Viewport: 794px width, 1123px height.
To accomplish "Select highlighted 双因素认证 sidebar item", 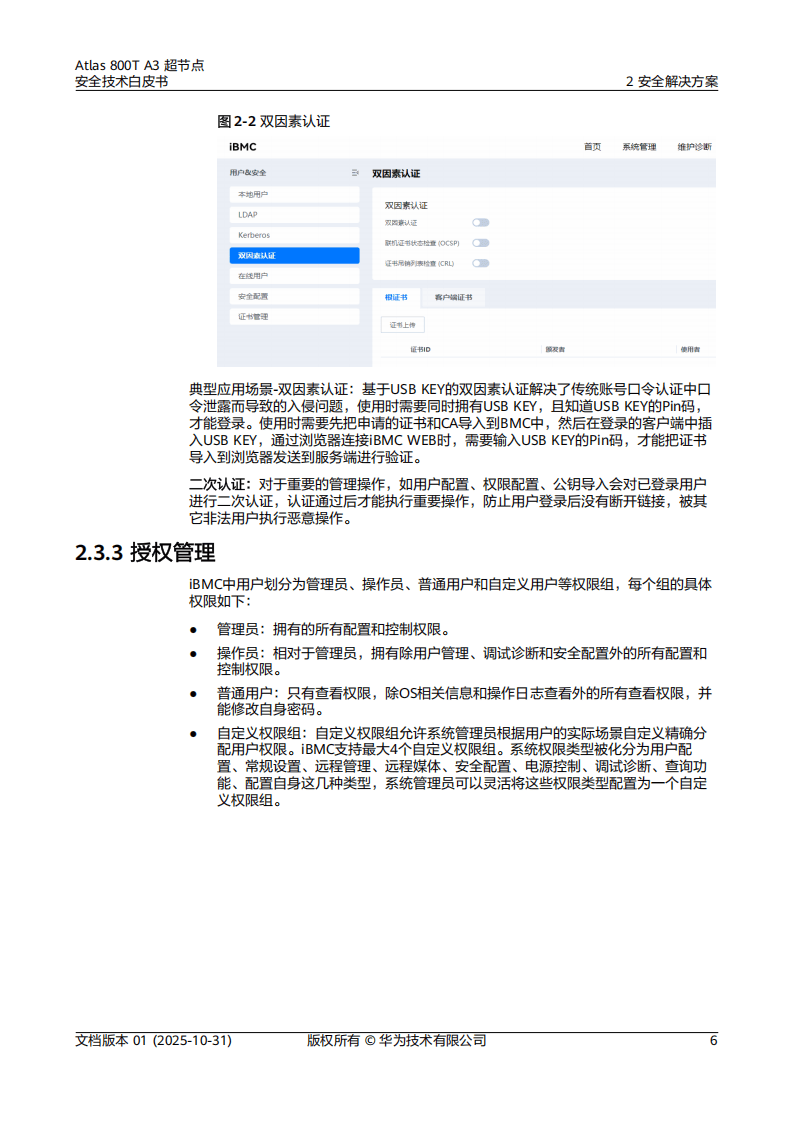I will pos(293,256).
